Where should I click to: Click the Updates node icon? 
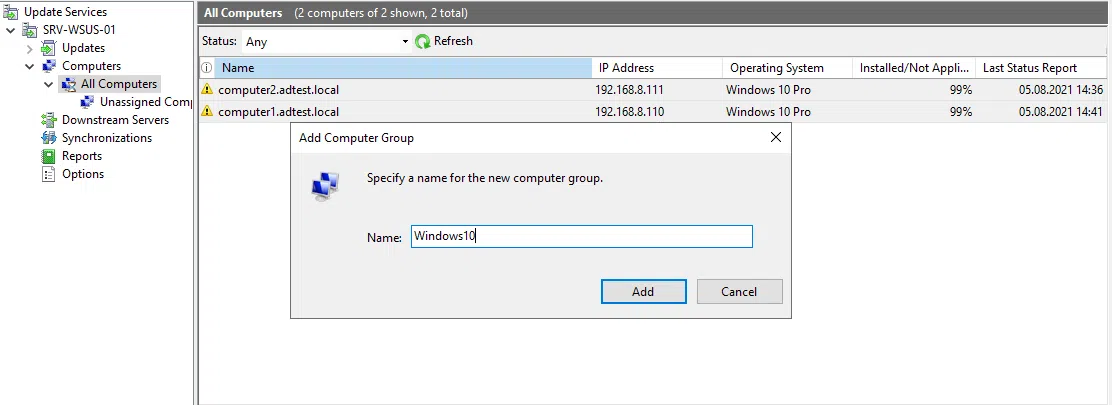pyautogui.click(x=49, y=48)
